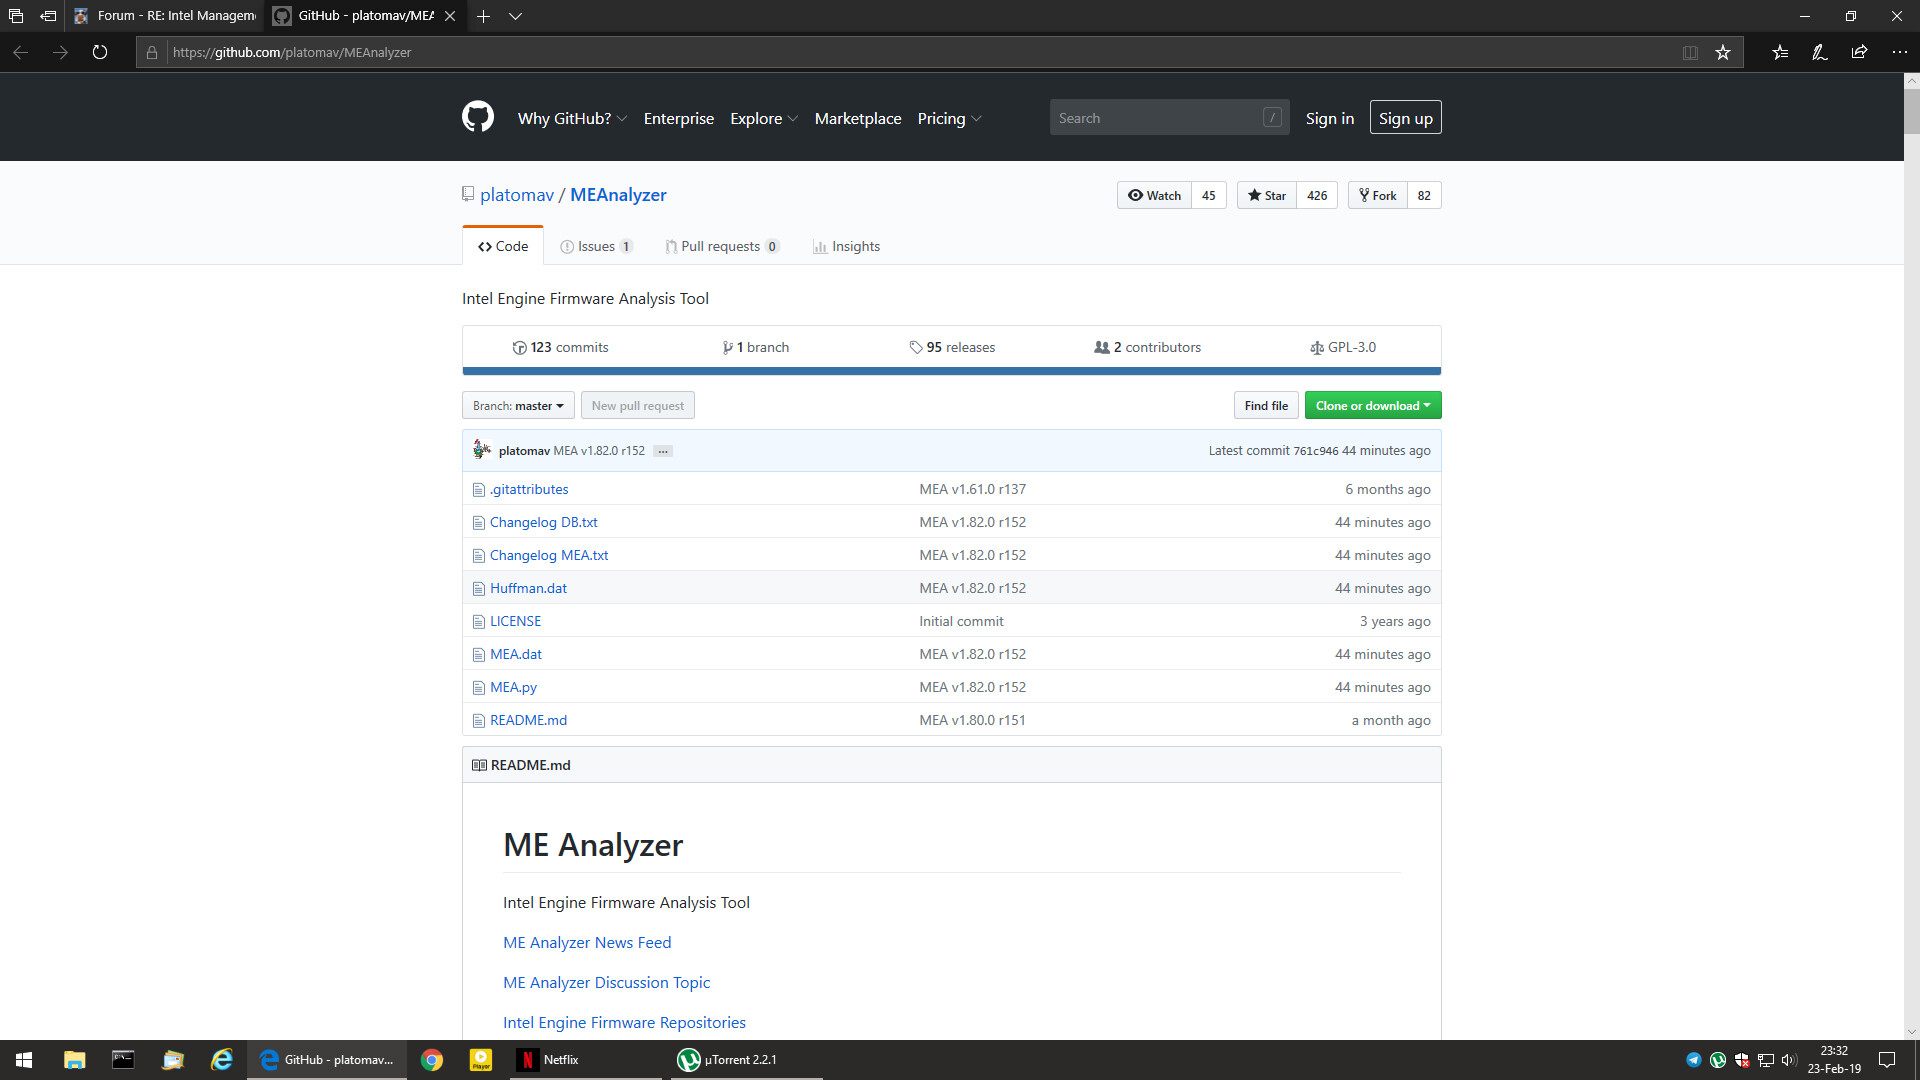1920x1080 pixels.
Task: Open the Enterprise menu link
Action: (679, 118)
